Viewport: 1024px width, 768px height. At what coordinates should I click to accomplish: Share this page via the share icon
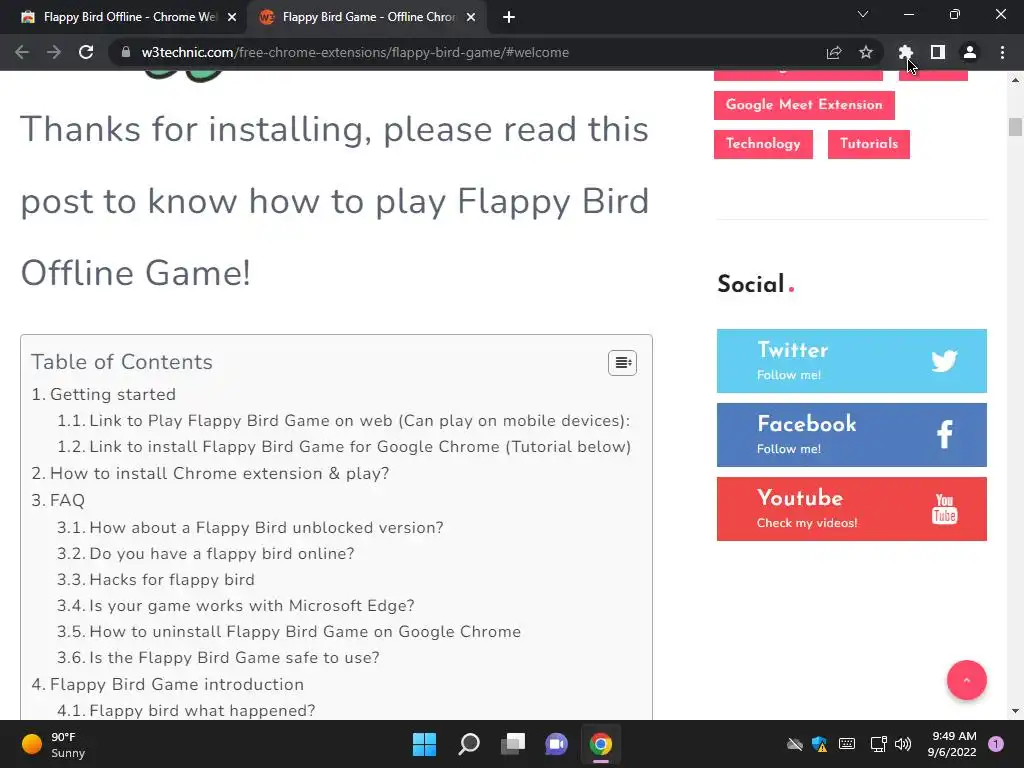tap(834, 52)
